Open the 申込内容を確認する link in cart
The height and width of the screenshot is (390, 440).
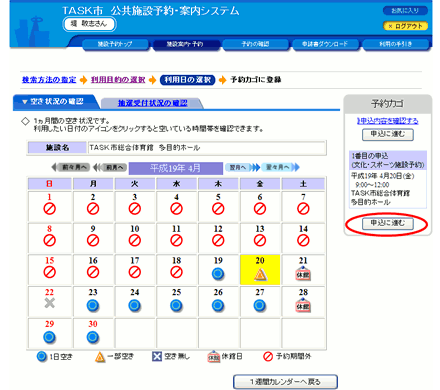pyautogui.click(x=388, y=121)
